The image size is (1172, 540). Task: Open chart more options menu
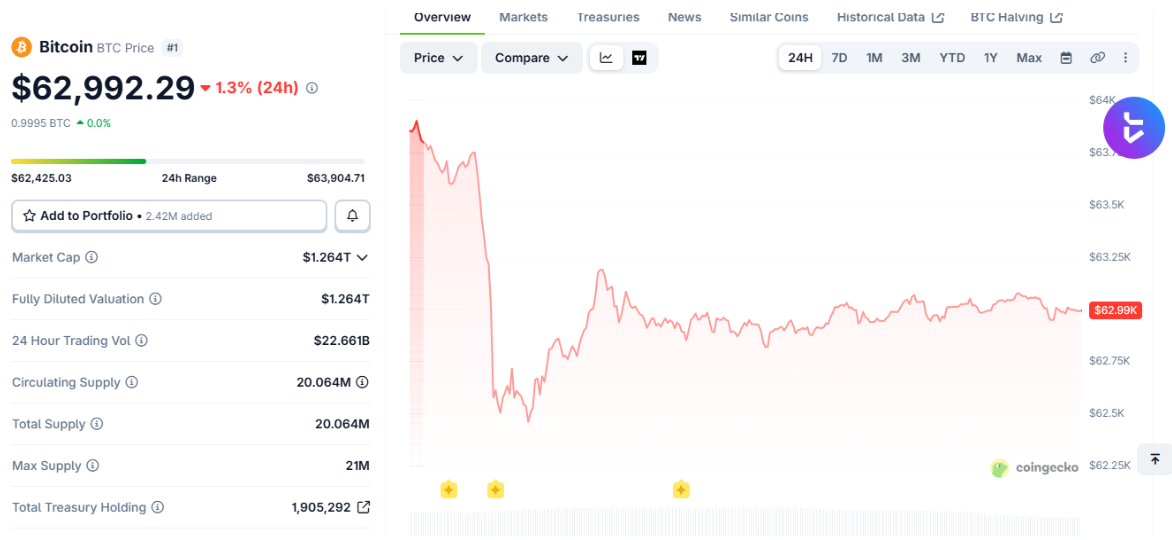(x=1126, y=58)
